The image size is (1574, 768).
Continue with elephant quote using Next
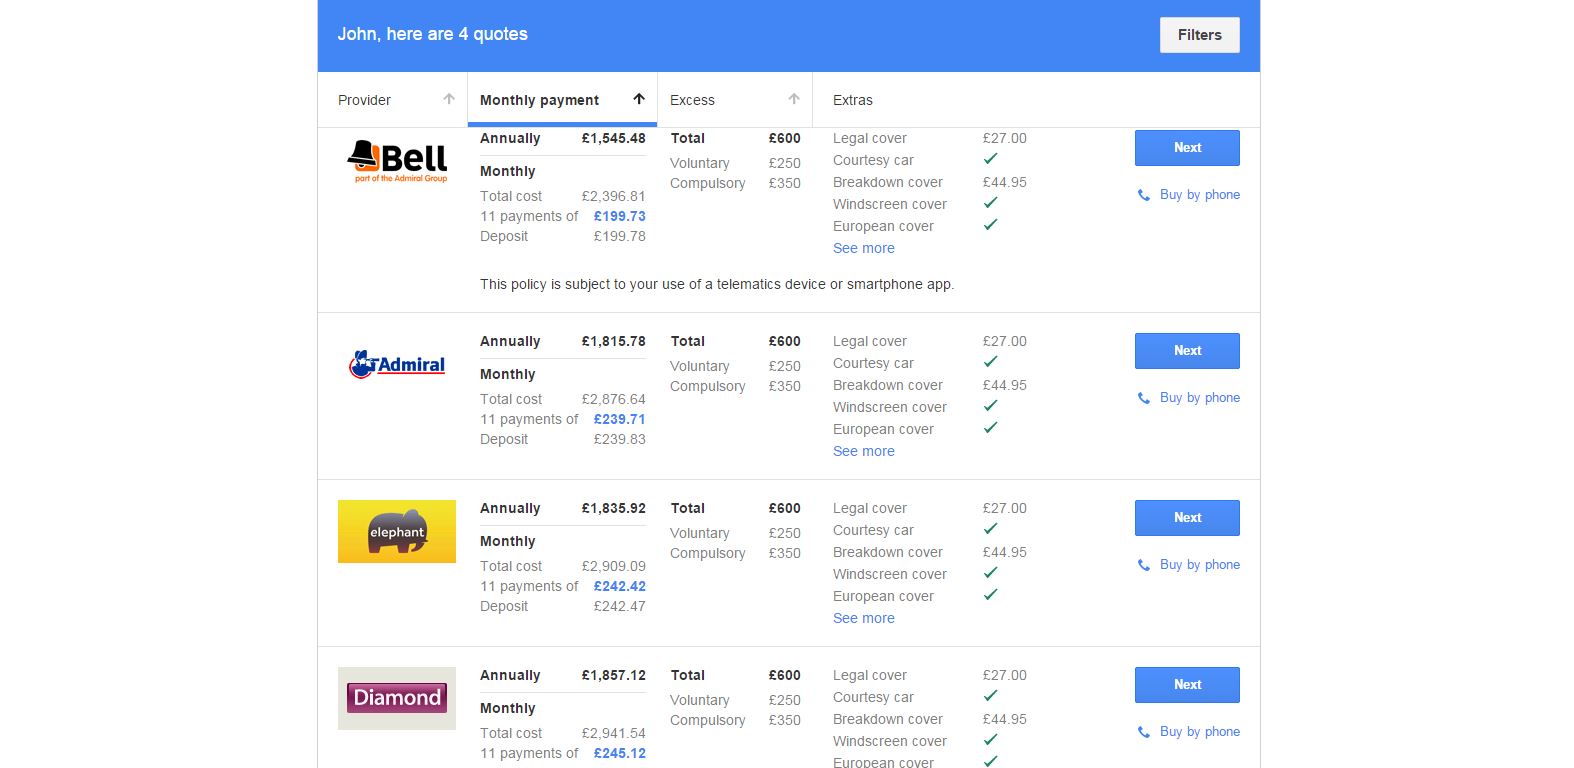pyautogui.click(x=1187, y=518)
